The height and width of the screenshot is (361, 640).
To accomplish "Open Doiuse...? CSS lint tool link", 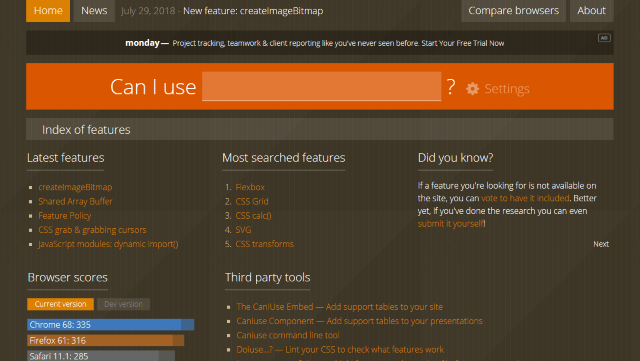I will 340,350.
